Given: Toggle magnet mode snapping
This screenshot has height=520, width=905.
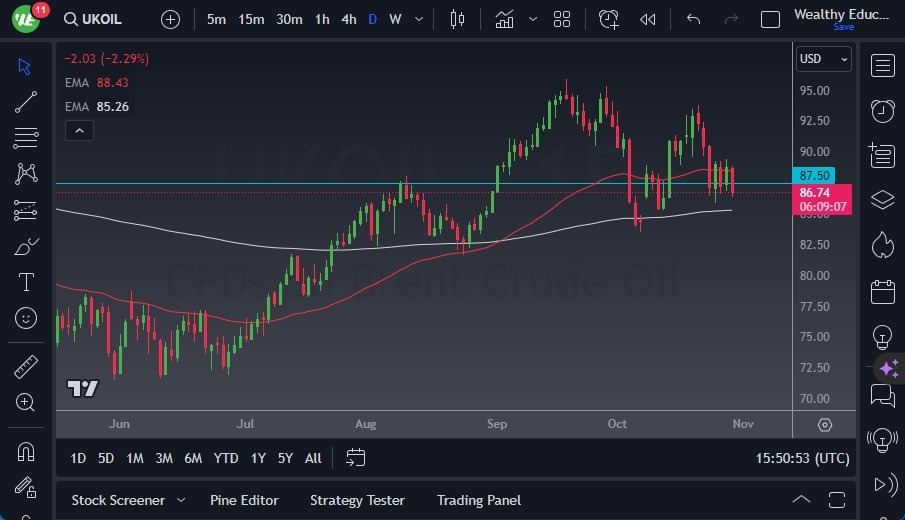Looking at the screenshot, I should point(26,451).
